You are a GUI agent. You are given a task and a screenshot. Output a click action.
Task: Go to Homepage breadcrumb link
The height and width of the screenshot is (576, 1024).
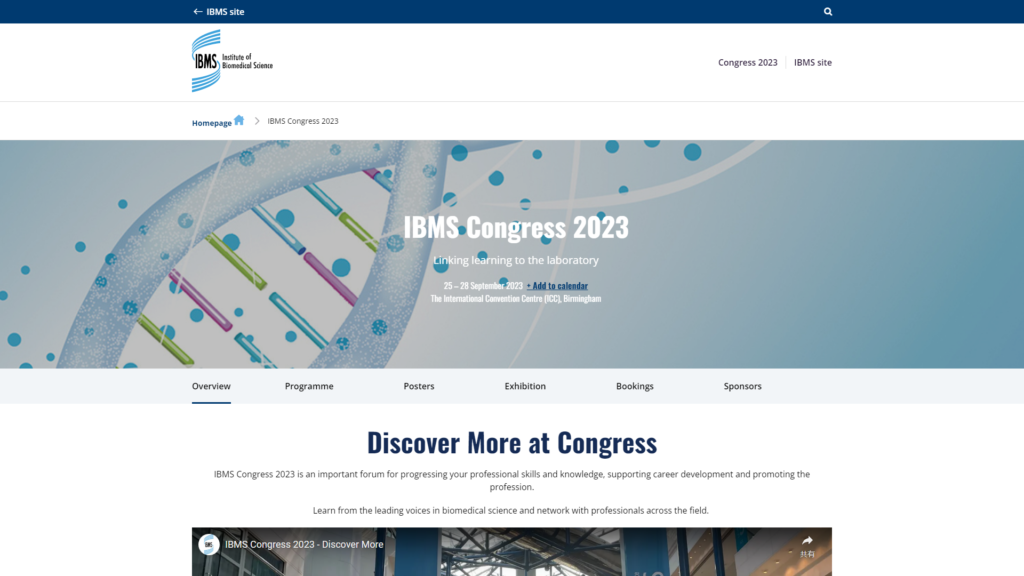[x=212, y=123]
